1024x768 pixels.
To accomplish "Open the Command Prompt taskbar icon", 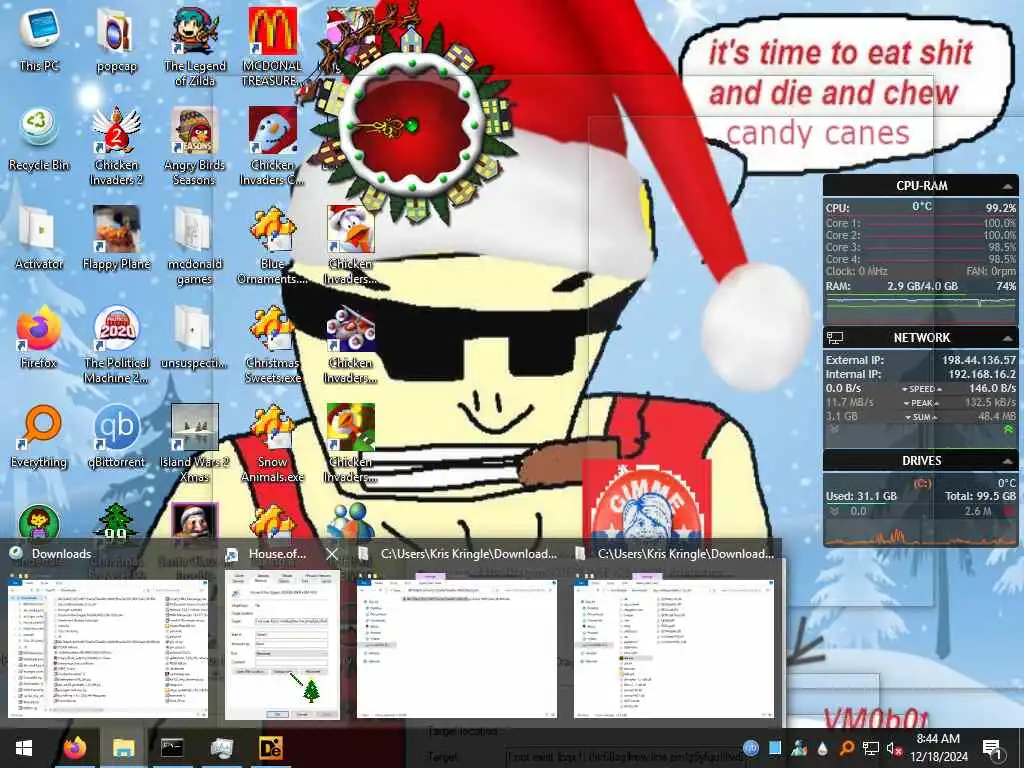I will pyautogui.click(x=172, y=748).
